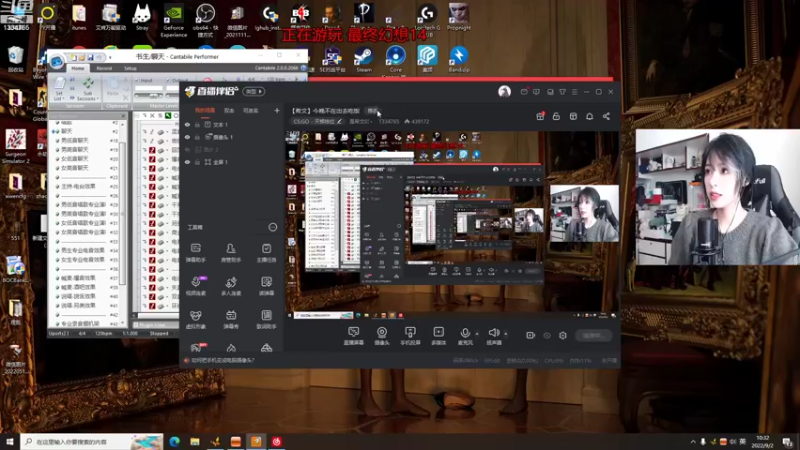Share the live room via share icon

(x=606, y=116)
